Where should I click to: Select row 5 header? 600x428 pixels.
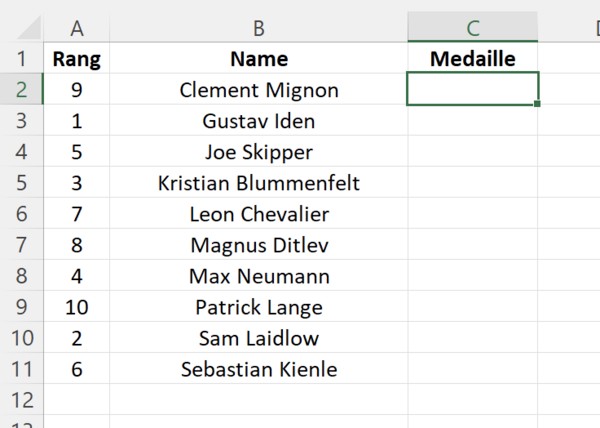click(x=21, y=182)
